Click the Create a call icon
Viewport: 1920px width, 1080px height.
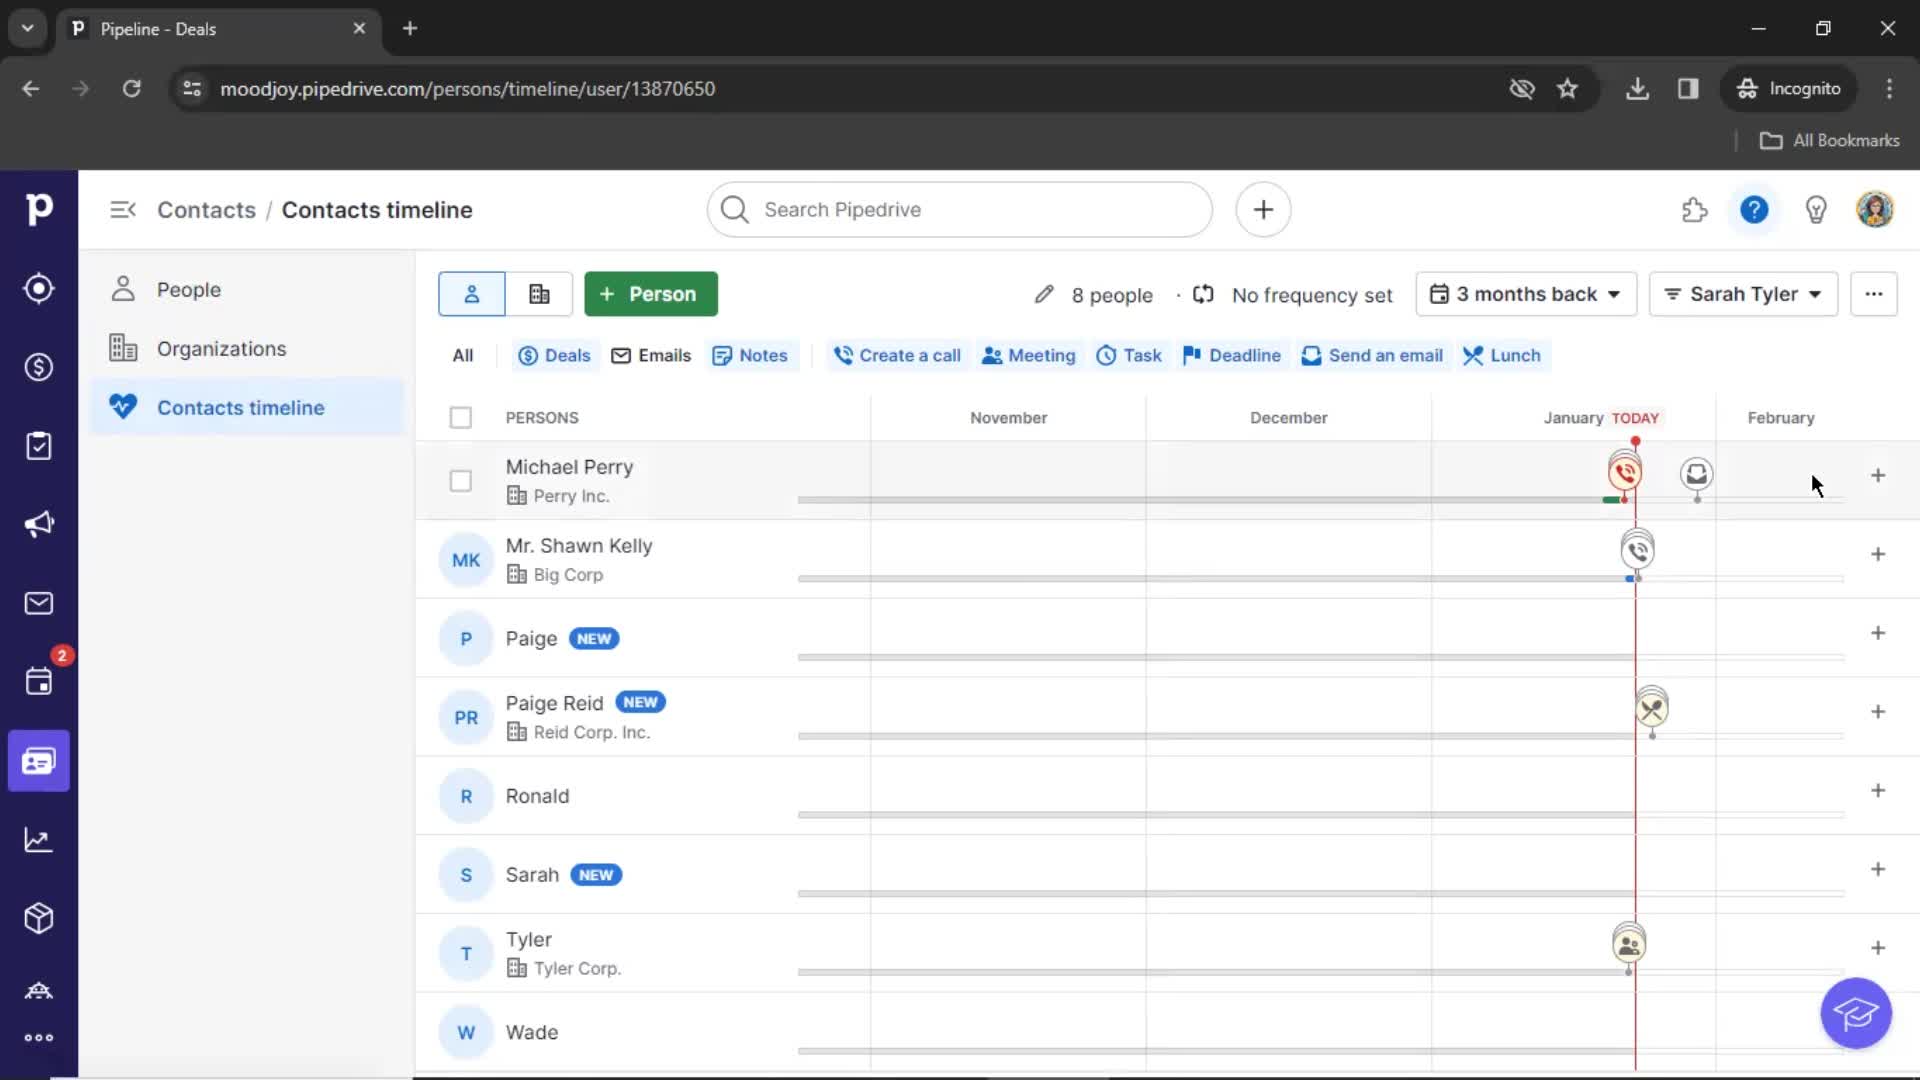(x=843, y=355)
